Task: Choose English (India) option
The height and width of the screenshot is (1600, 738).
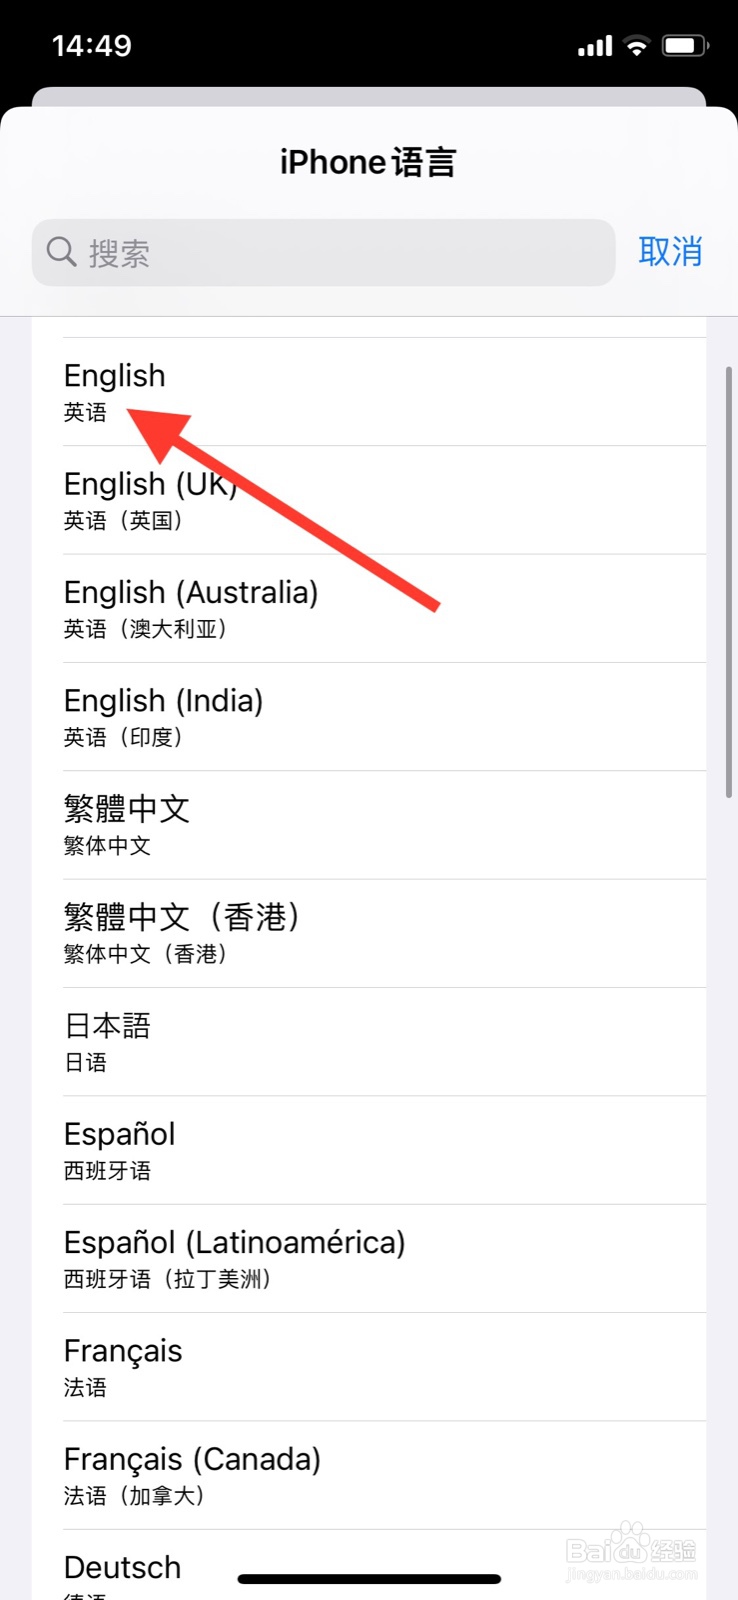Action: (x=369, y=716)
